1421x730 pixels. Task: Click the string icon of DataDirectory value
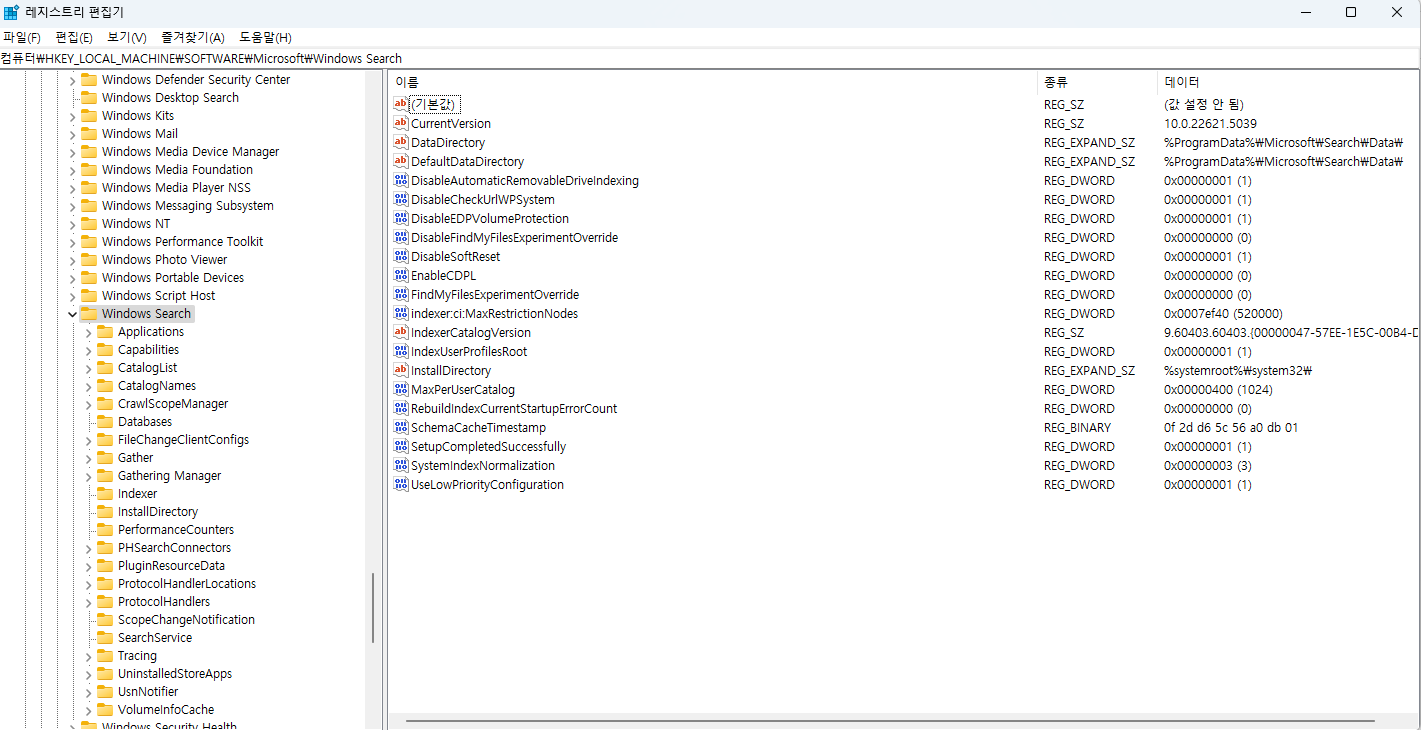coord(401,142)
